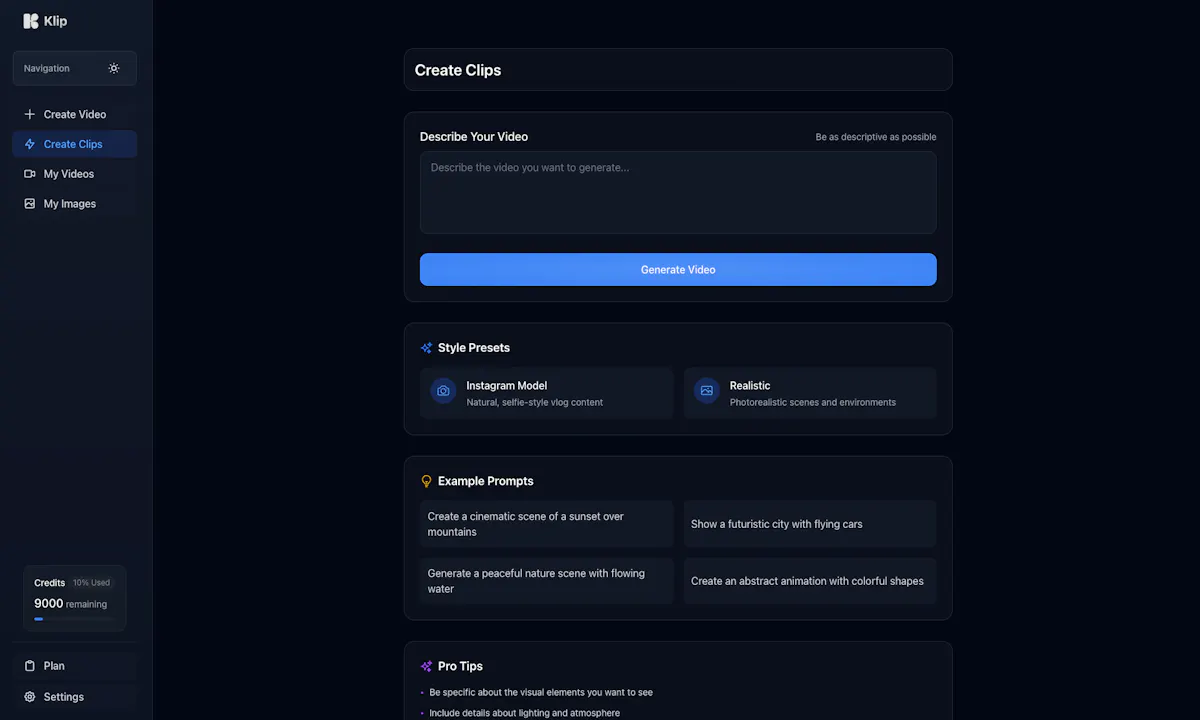Click the plus icon beside Create Video
1200x720 pixels.
pos(30,114)
